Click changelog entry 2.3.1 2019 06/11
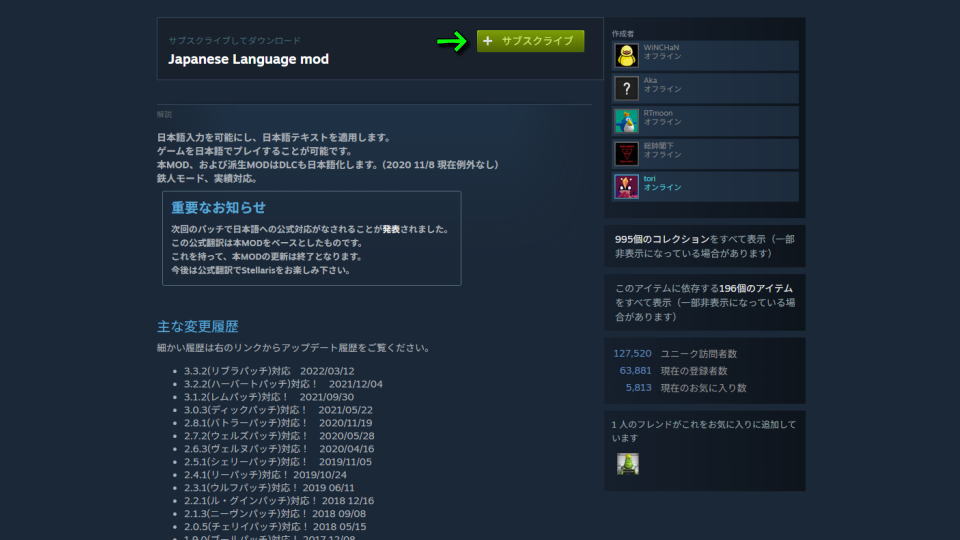 269,488
